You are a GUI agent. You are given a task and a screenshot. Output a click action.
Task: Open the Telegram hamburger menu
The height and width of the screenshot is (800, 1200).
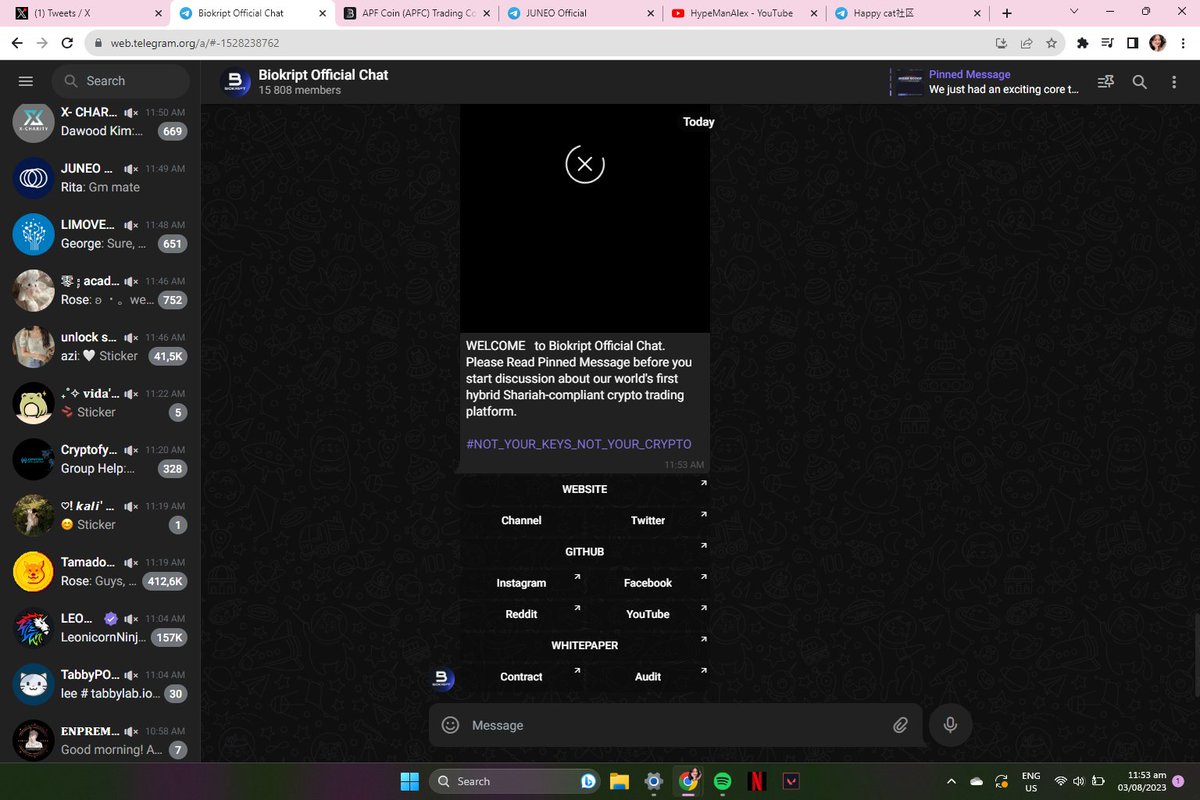click(x=26, y=81)
